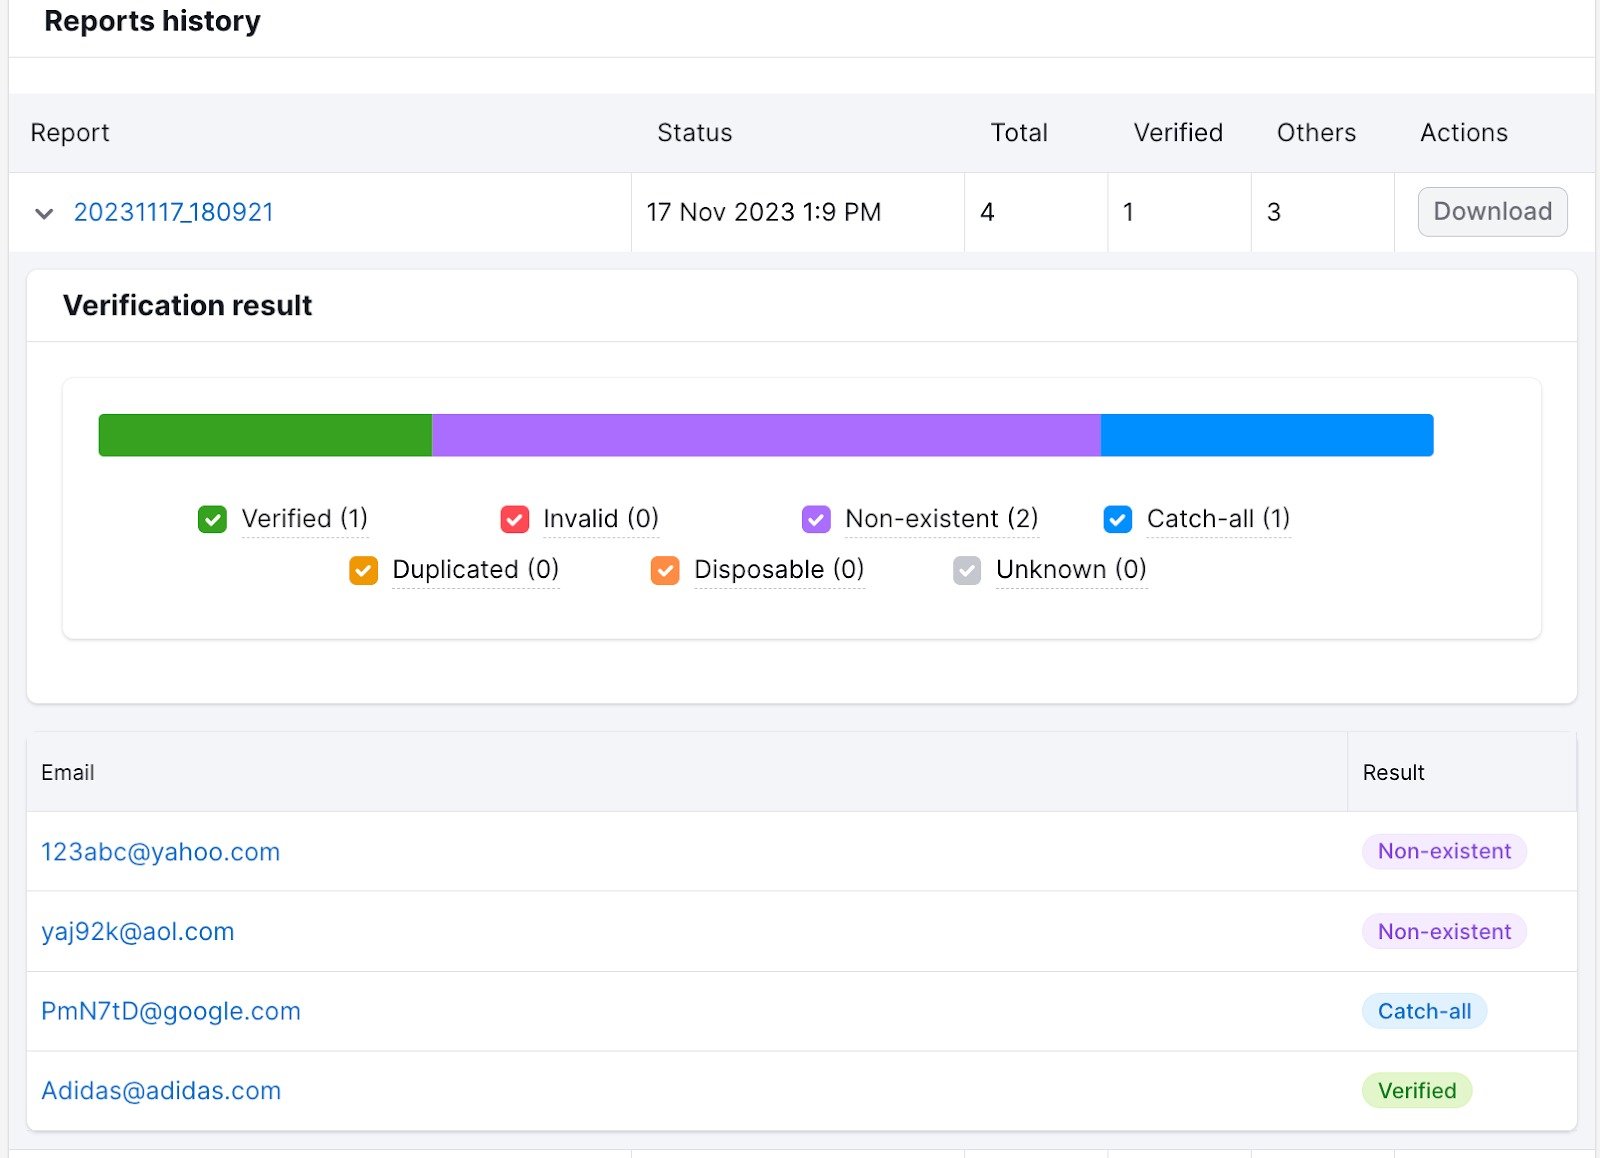Click the orange Duplicated checkbox icon
The height and width of the screenshot is (1158, 1600).
(363, 570)
